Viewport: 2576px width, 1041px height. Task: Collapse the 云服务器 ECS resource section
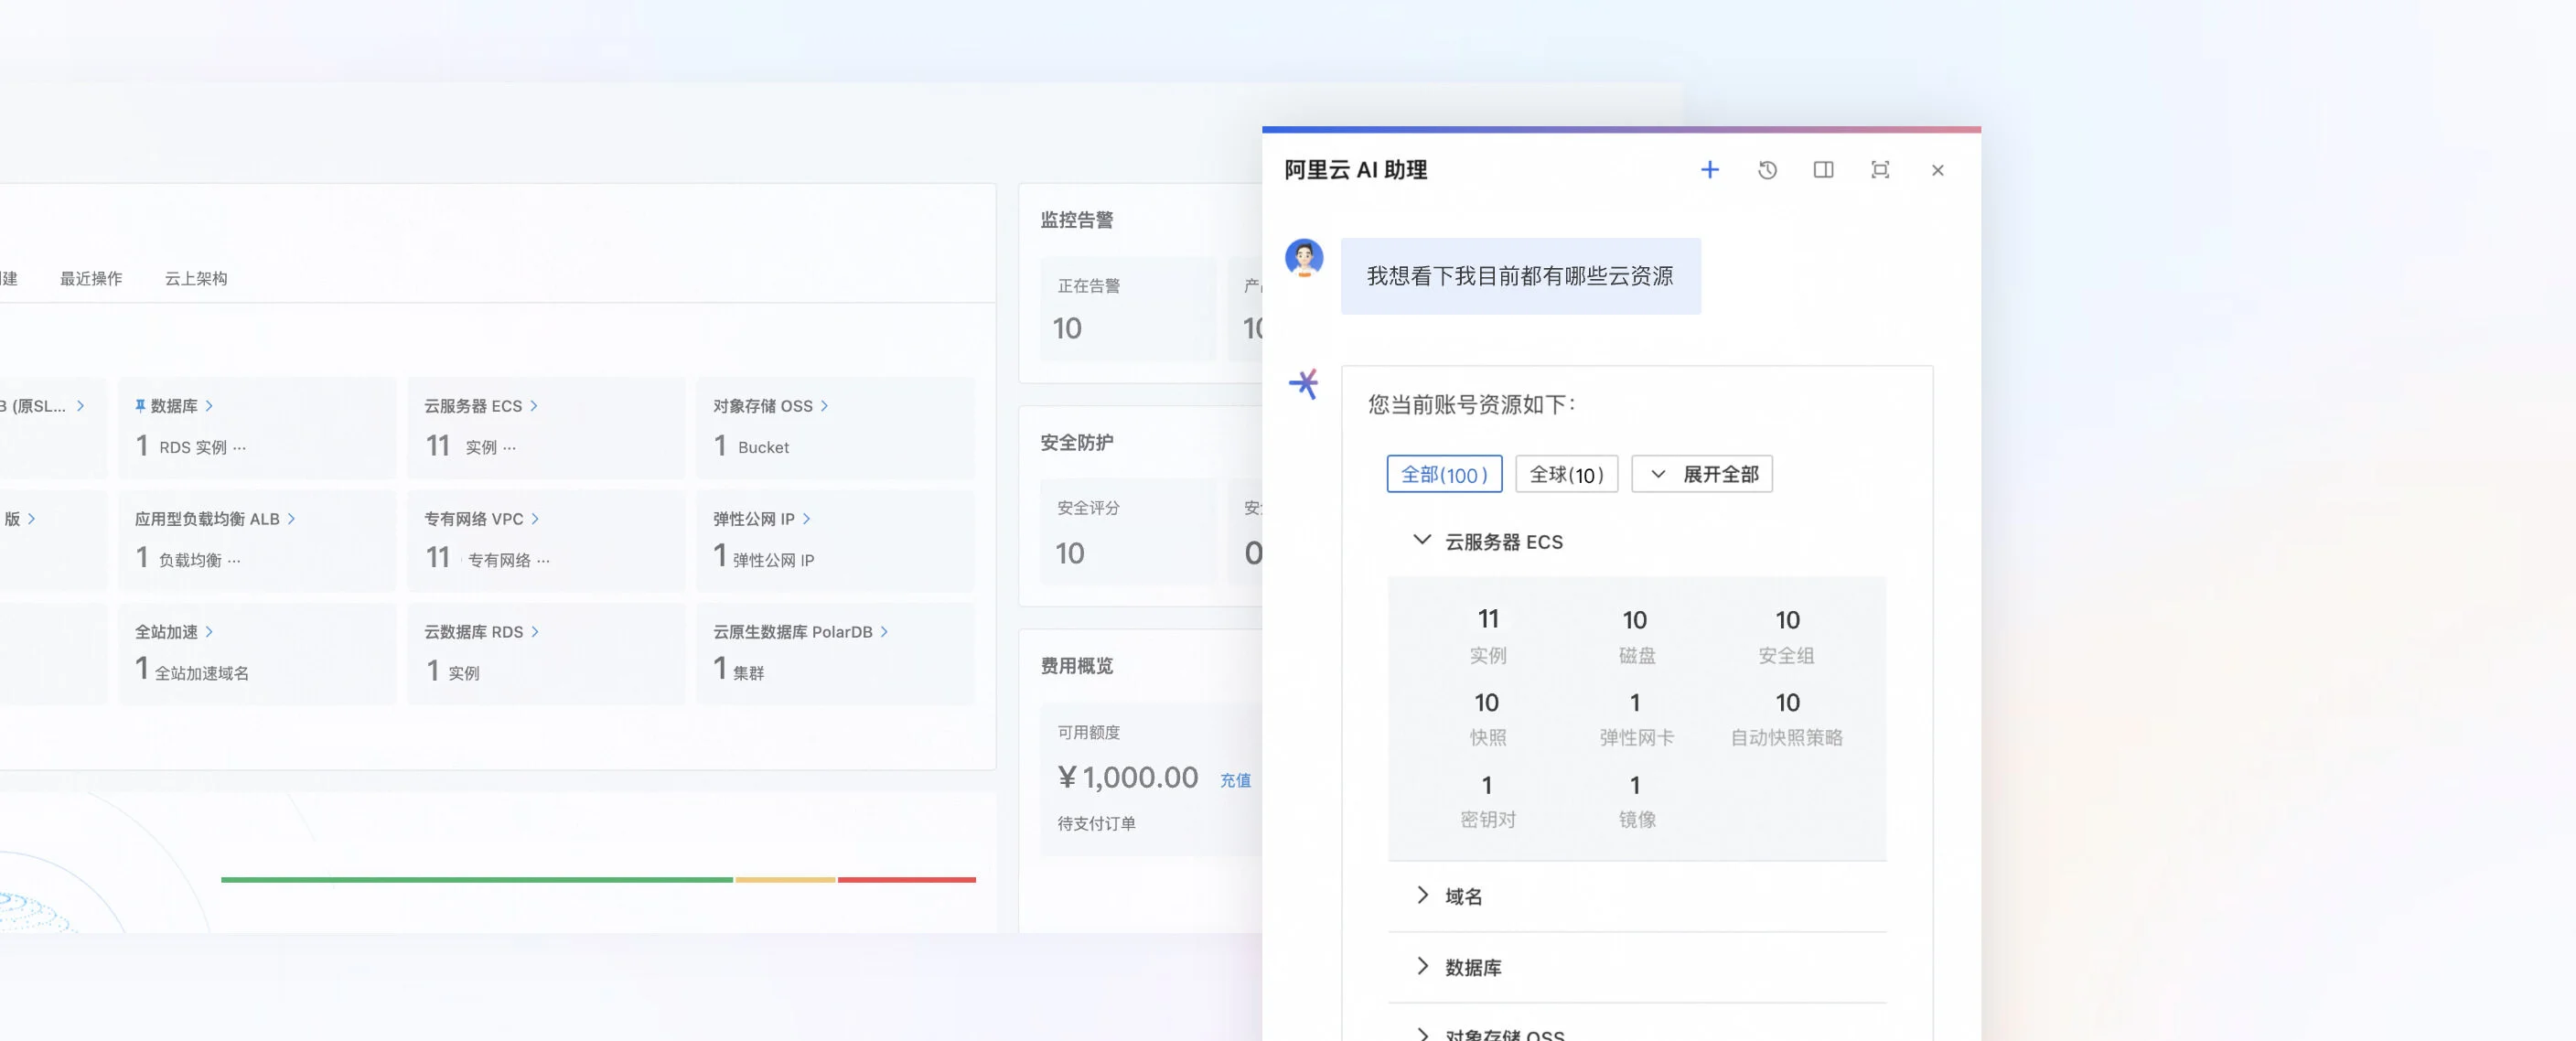[x=1423, y=541]
